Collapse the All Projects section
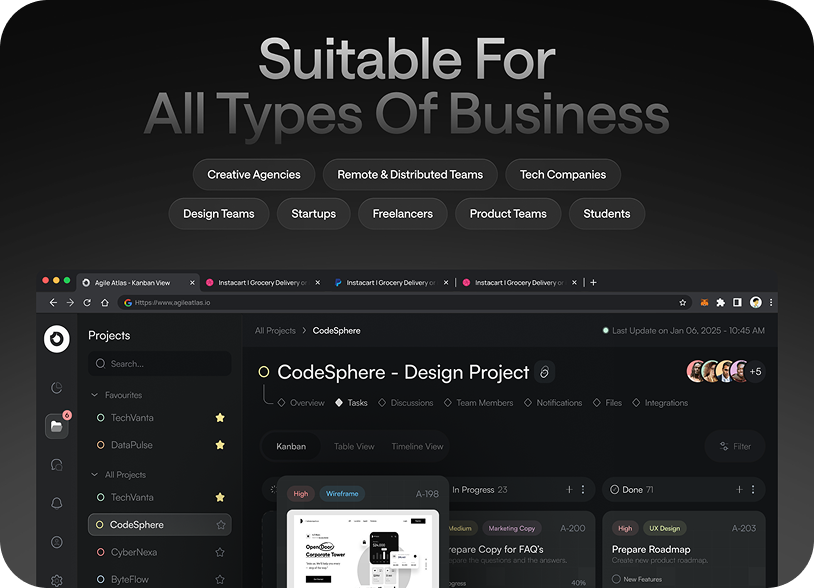The width and height of the screenshot is (814, 588). [x=94, y=474]
